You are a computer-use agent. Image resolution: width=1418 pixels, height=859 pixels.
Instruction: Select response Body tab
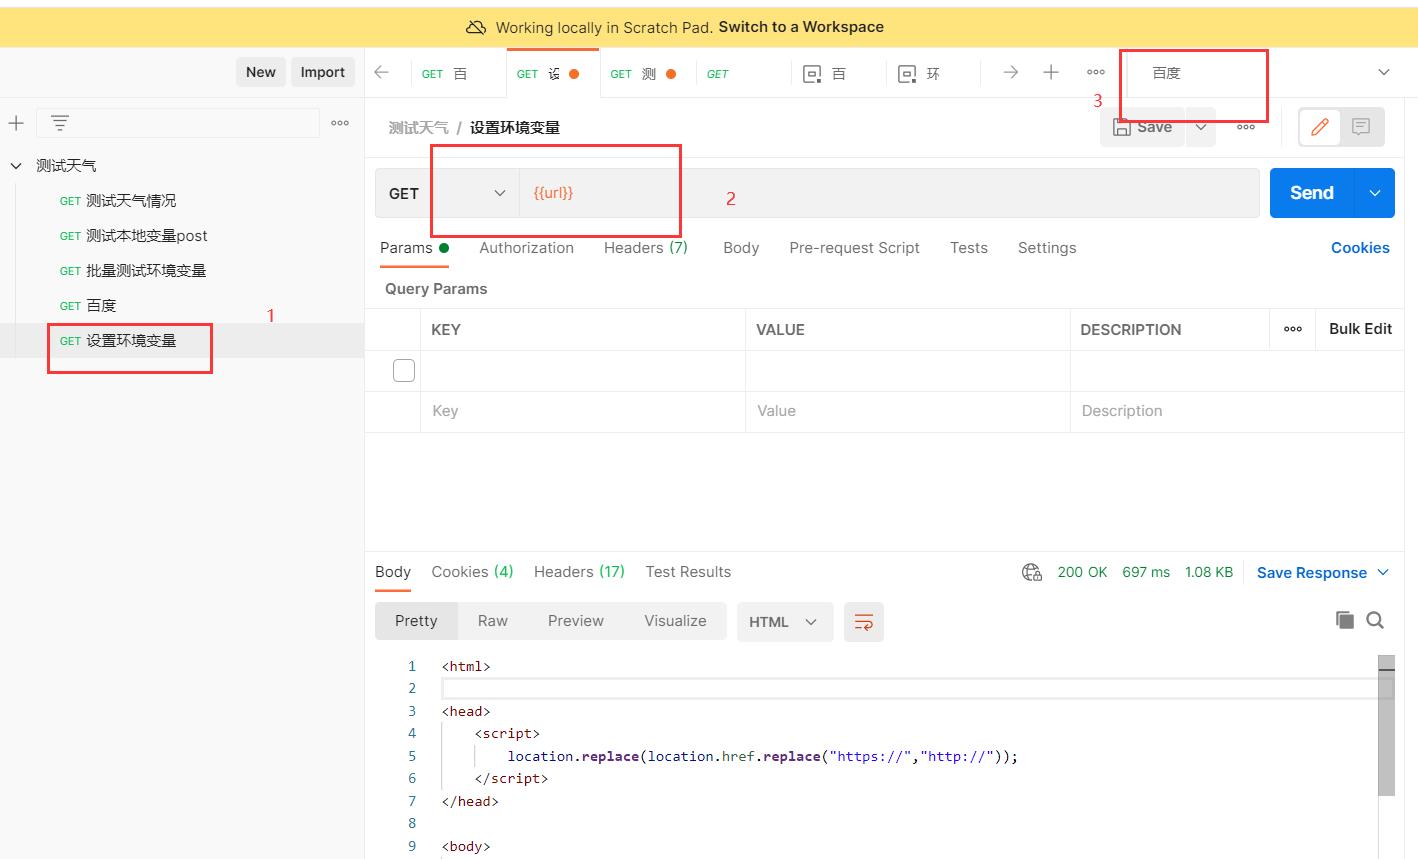tap(393, 572)
